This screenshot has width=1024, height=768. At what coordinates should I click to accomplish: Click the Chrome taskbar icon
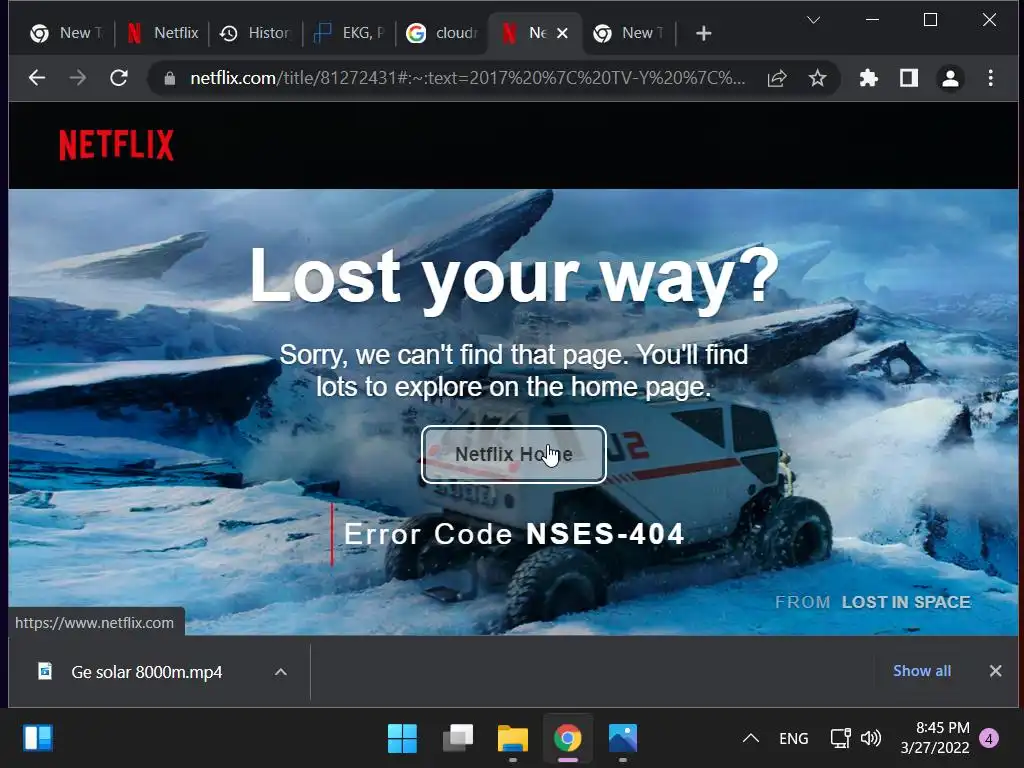click(568, 739)
